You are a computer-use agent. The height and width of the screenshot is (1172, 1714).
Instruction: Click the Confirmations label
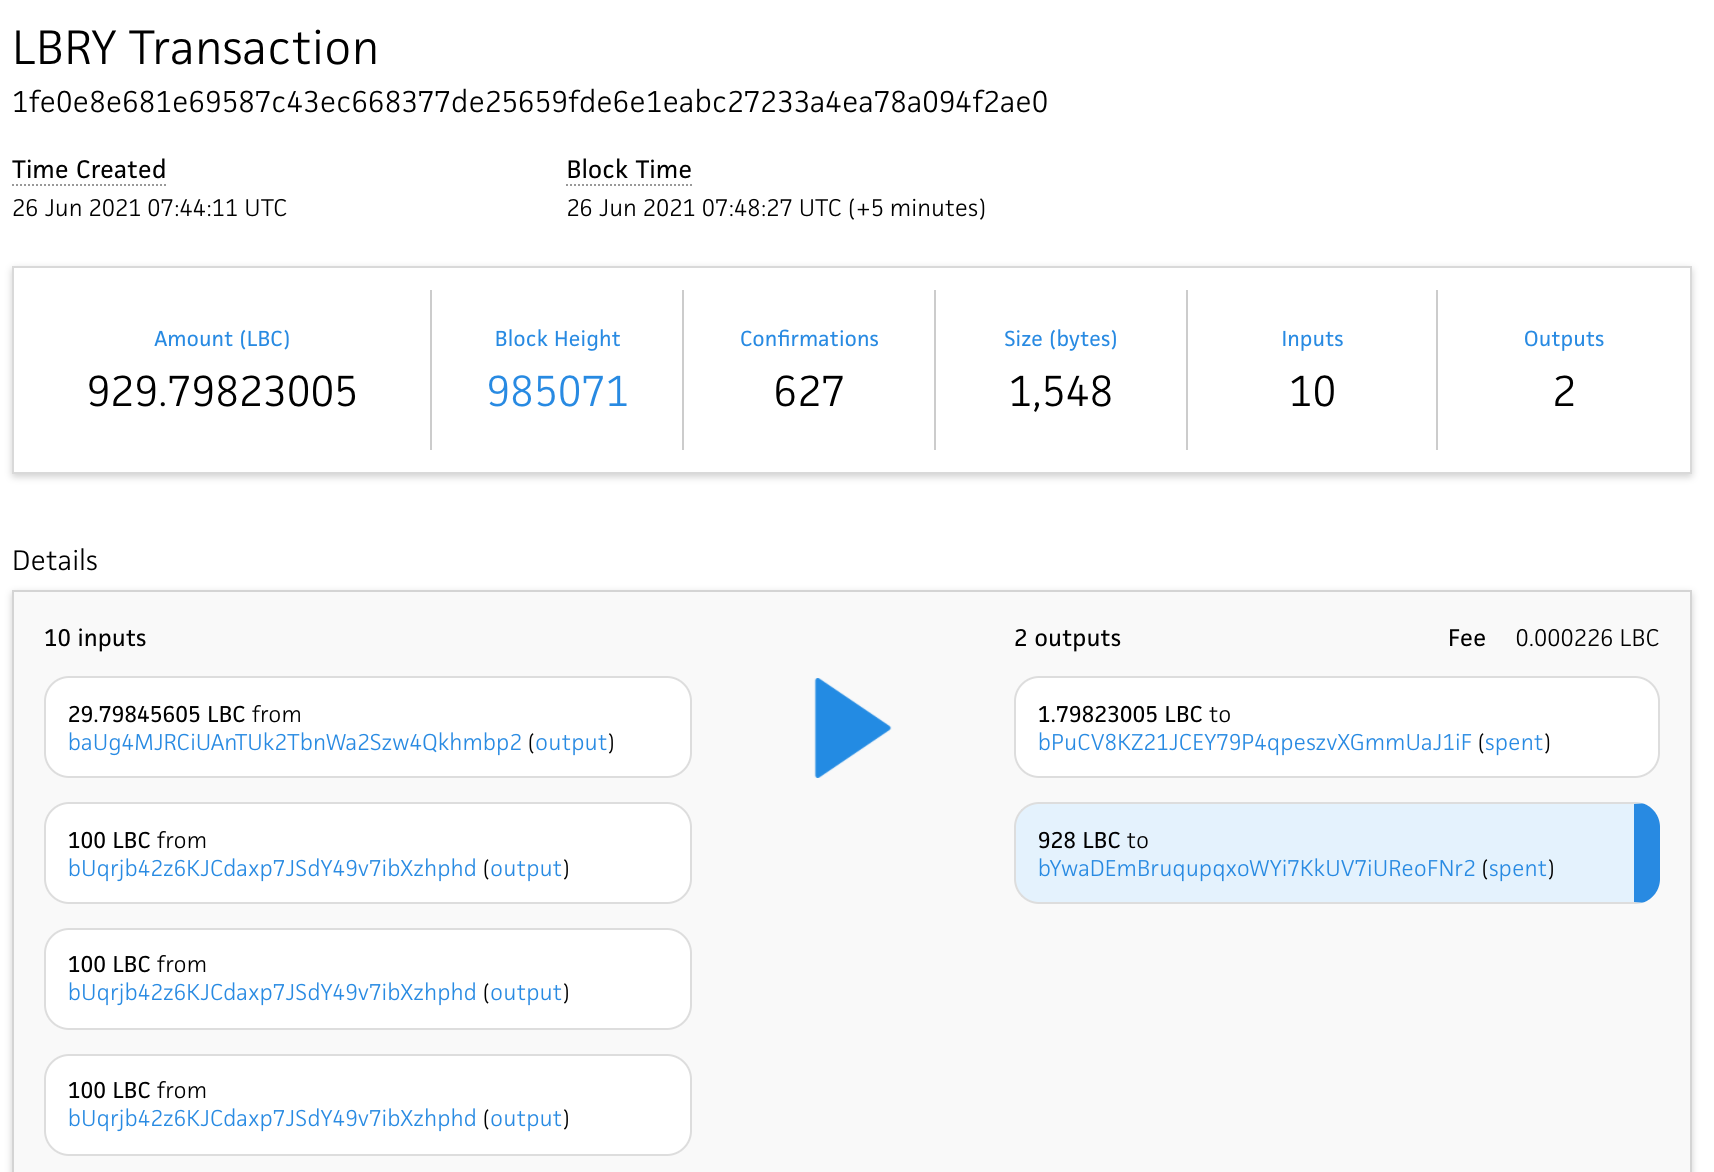(809, 339)
